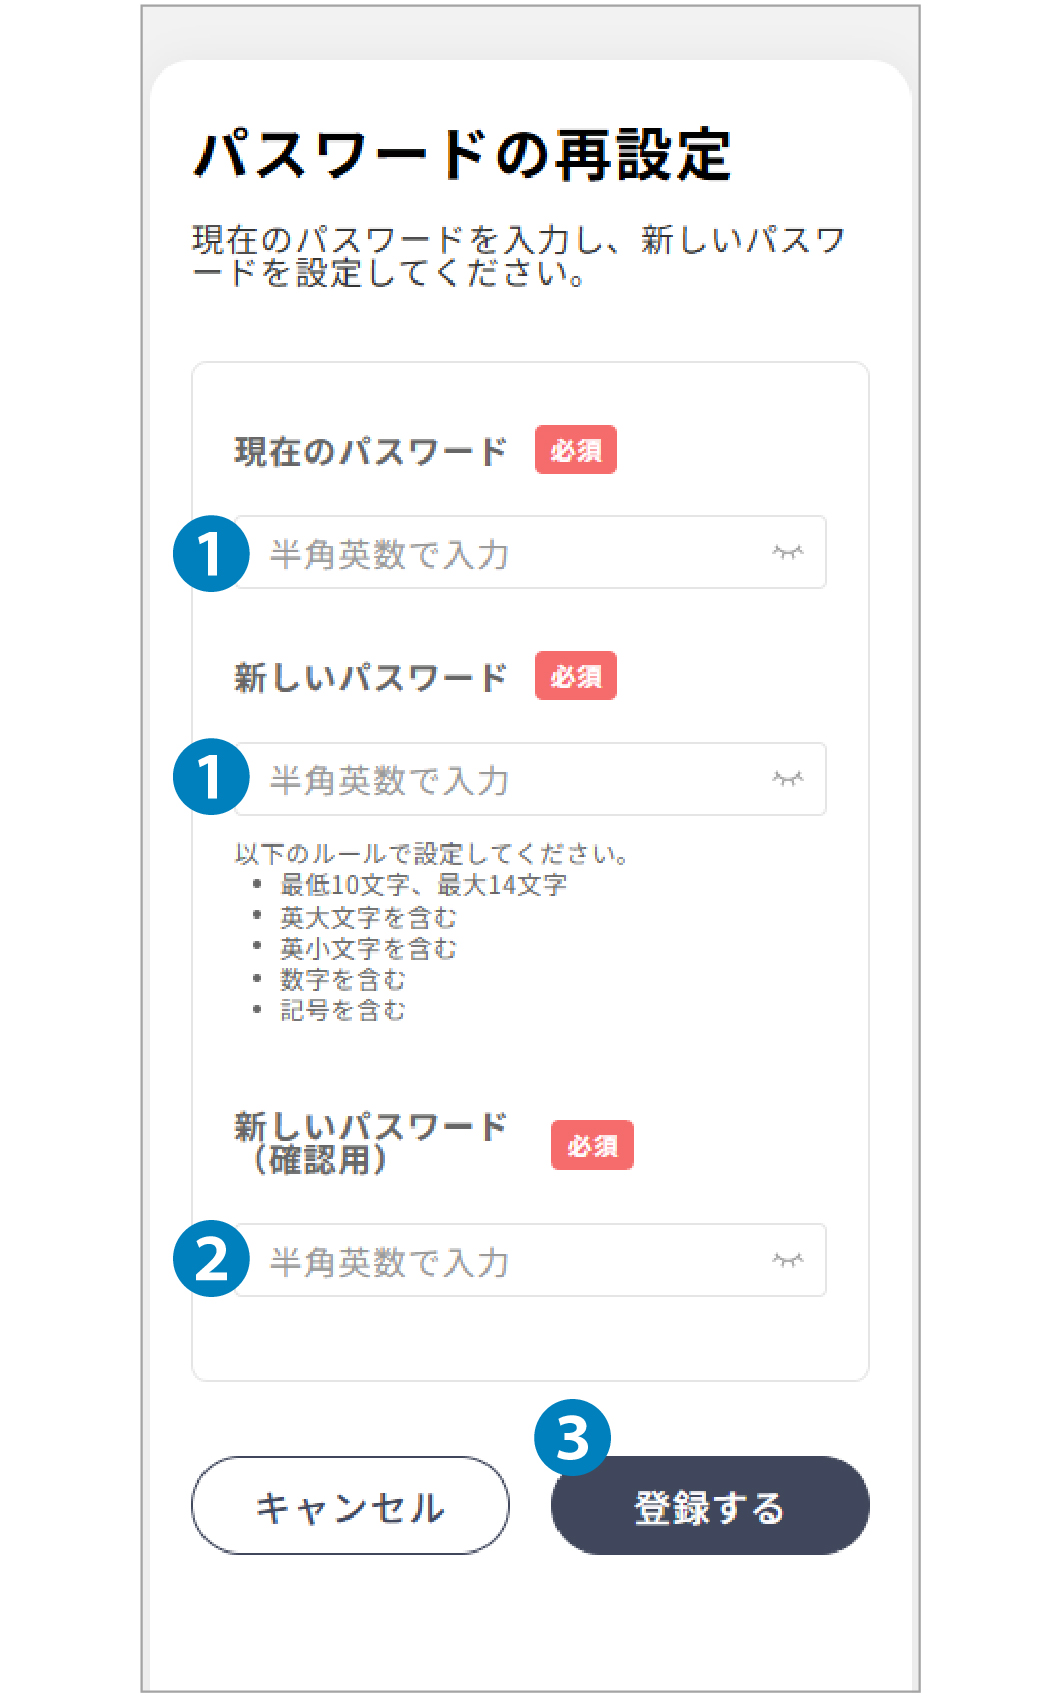Click the 必須 badge beside 現在のパスワード
1061x1697 pixels.
576,450
